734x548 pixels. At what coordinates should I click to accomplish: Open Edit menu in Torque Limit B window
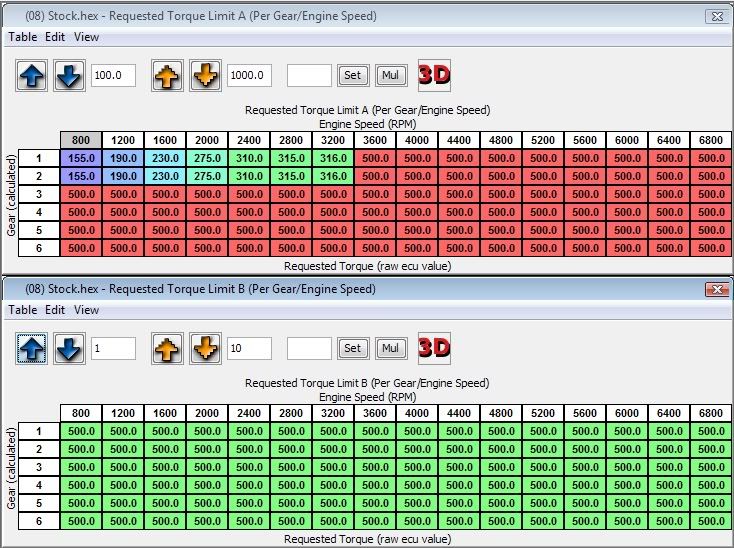[54, 310]
